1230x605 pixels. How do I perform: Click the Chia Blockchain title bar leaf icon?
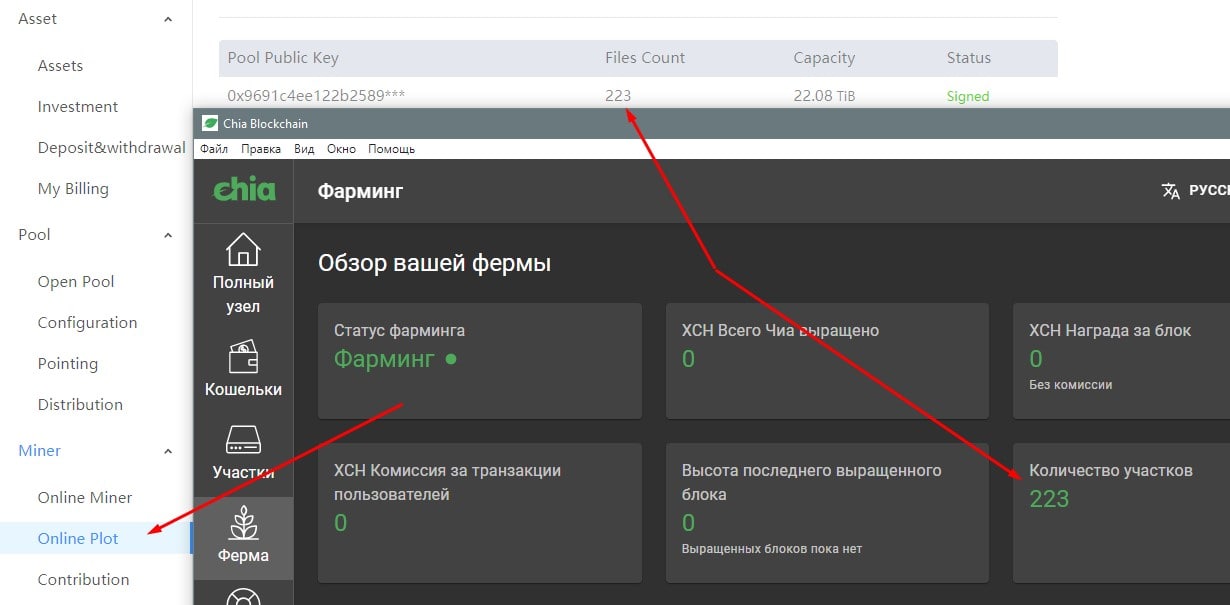210,123
